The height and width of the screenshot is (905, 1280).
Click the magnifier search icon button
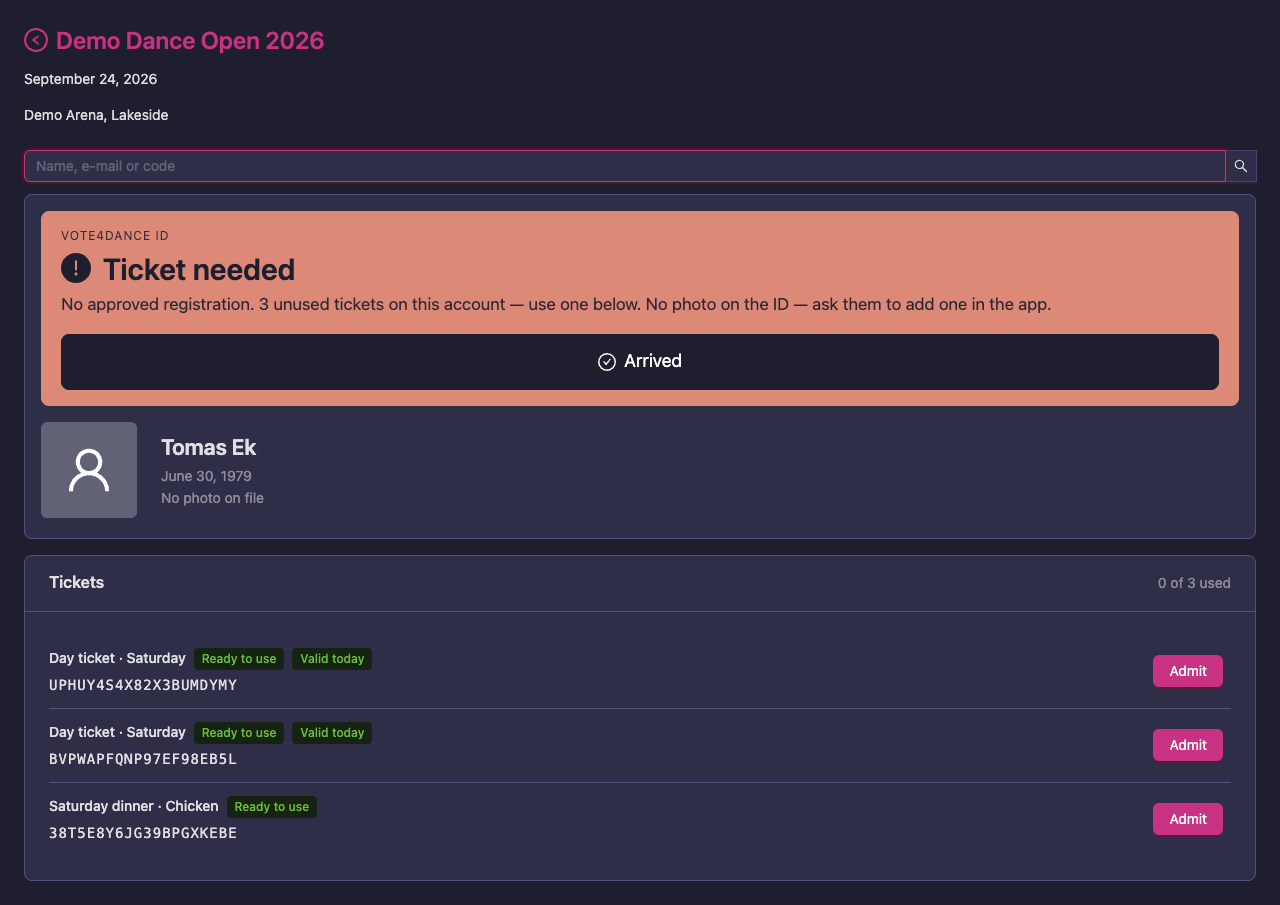click(1241, 166)
